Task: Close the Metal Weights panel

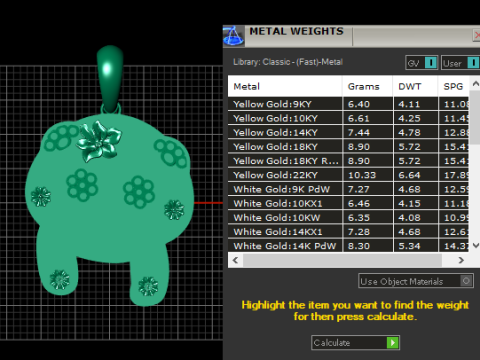Action: coord(477,35)
